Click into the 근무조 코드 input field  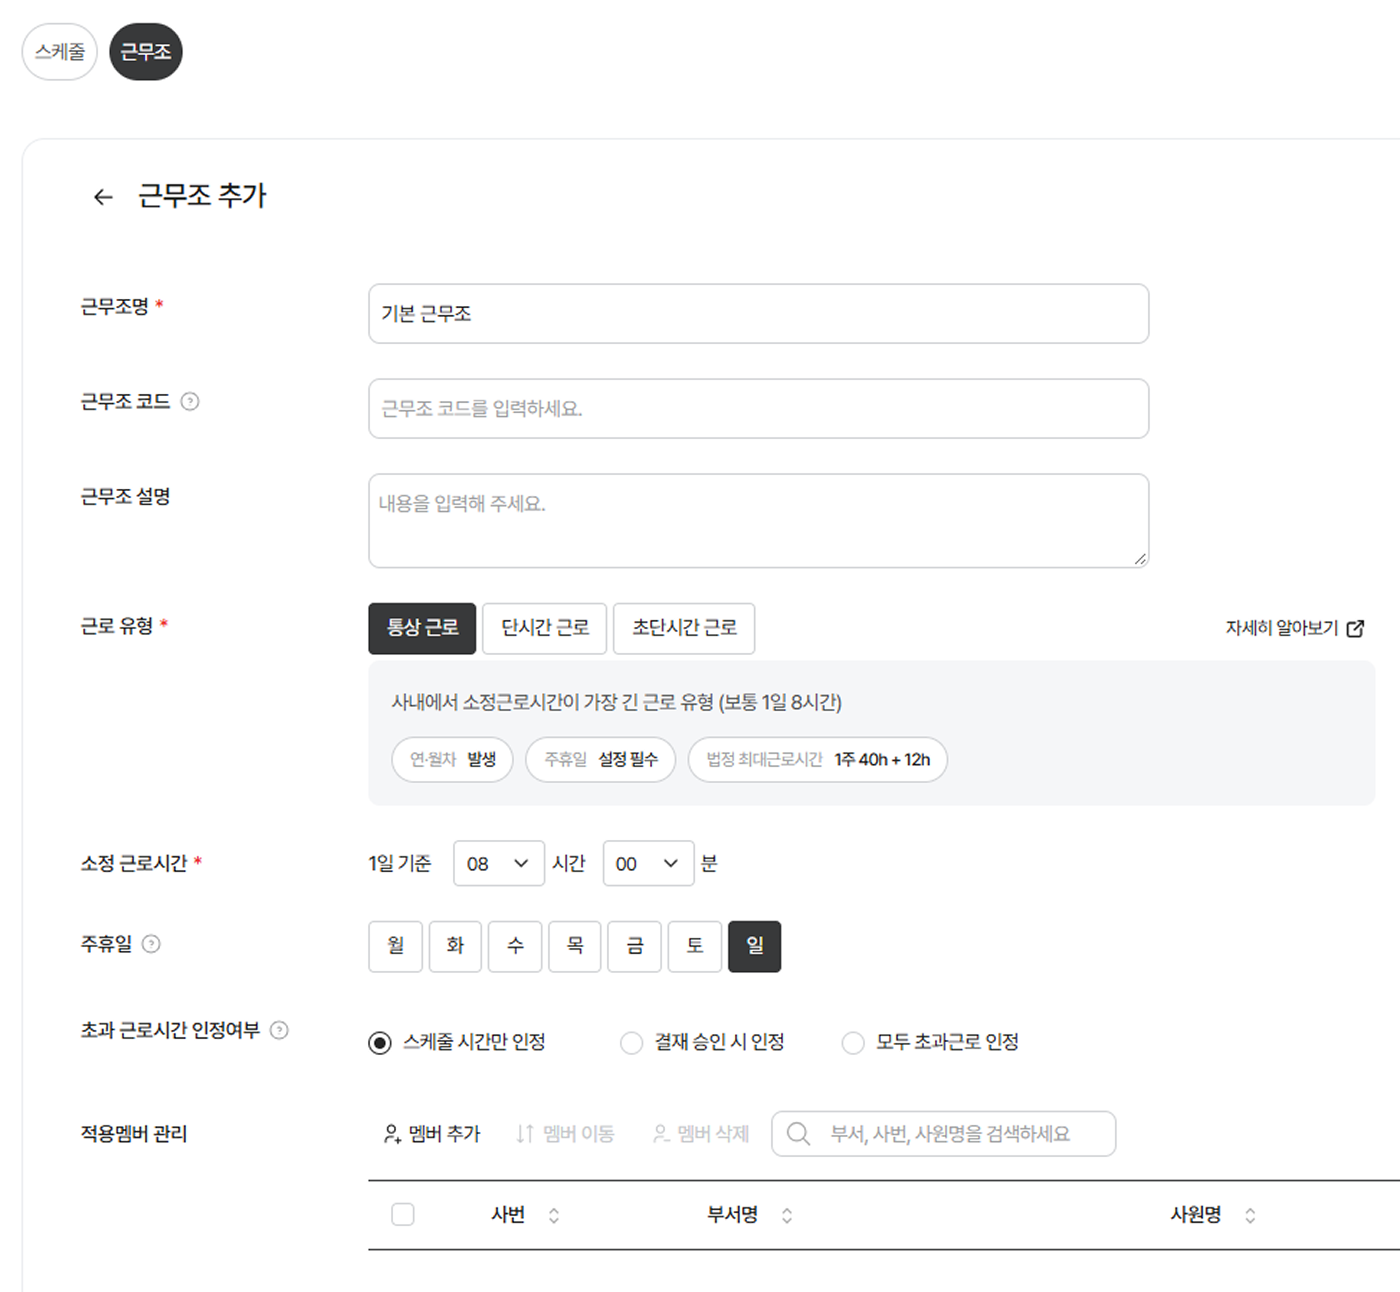(759, 409)
